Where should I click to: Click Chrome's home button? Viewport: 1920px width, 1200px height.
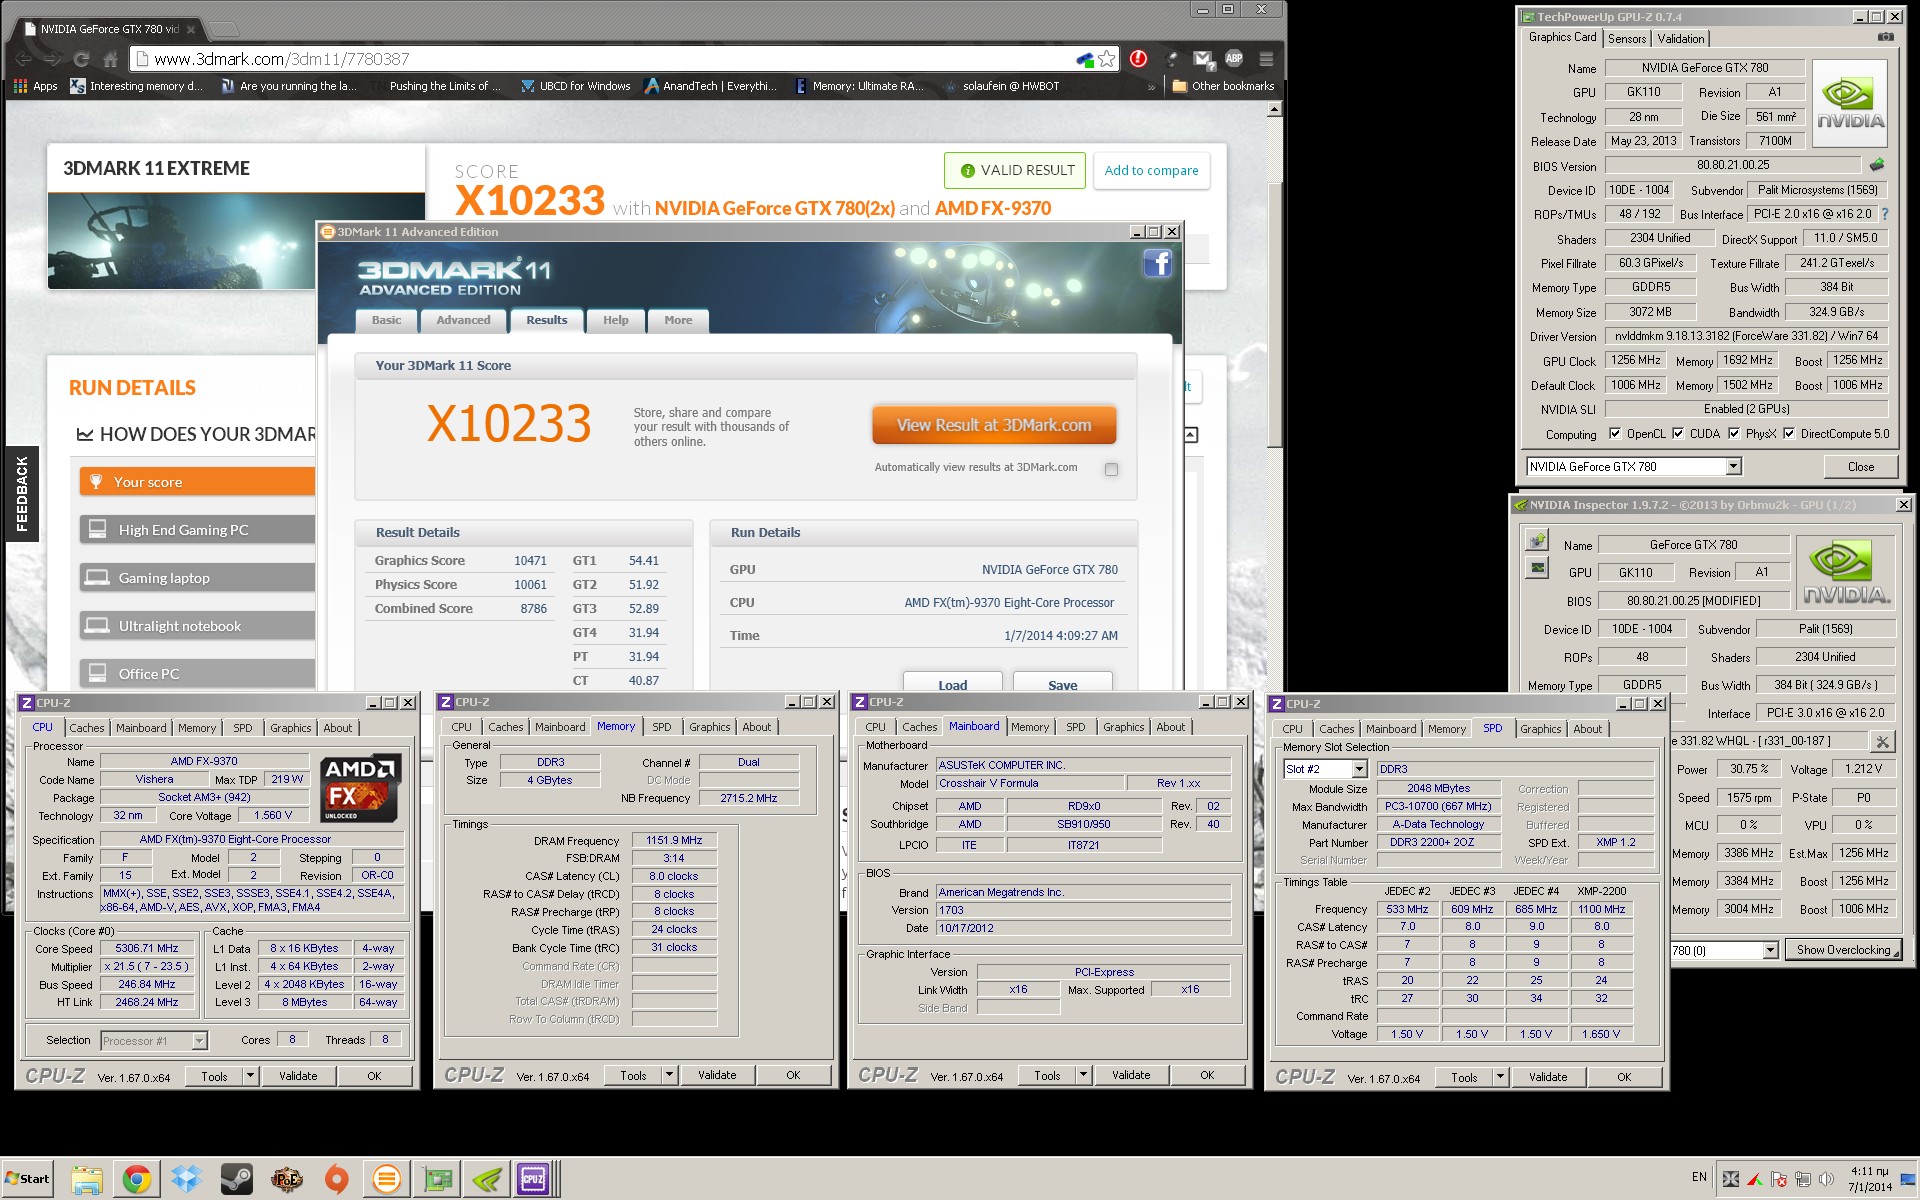(111, 59)
